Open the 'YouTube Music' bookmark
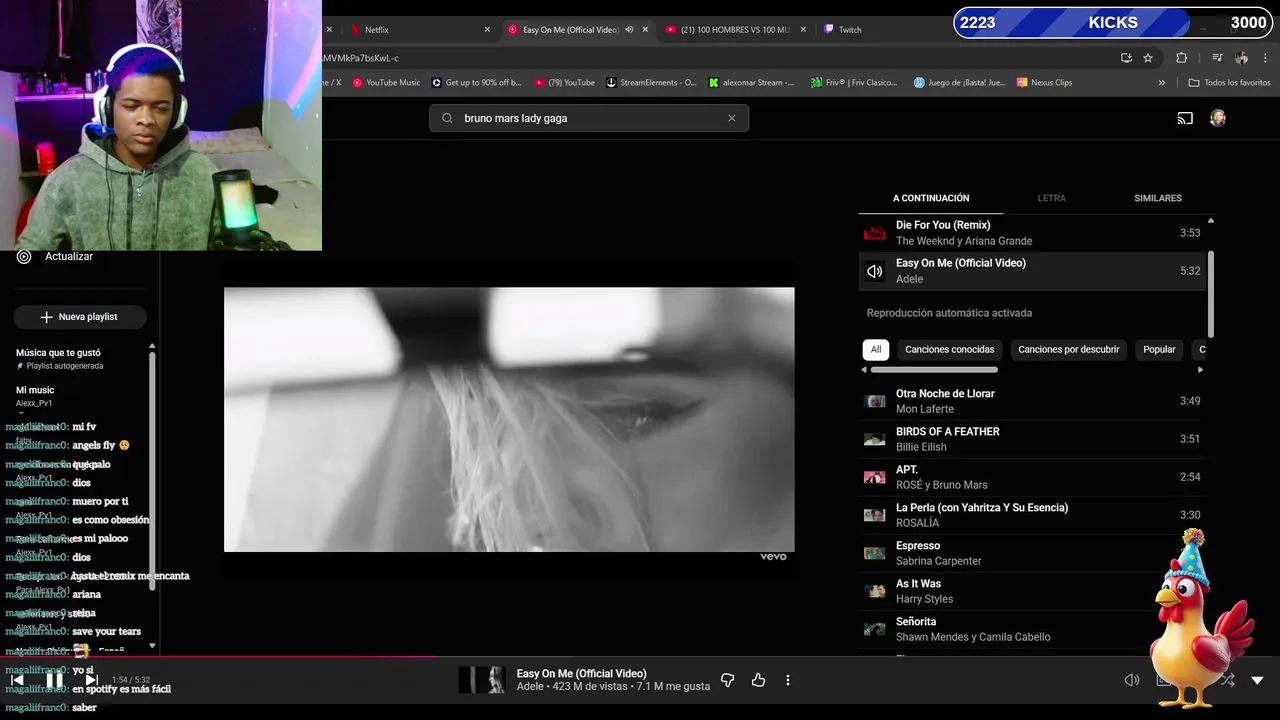Screen dimensions: 1280x720 pyautogui.click(x=385, y=82)
